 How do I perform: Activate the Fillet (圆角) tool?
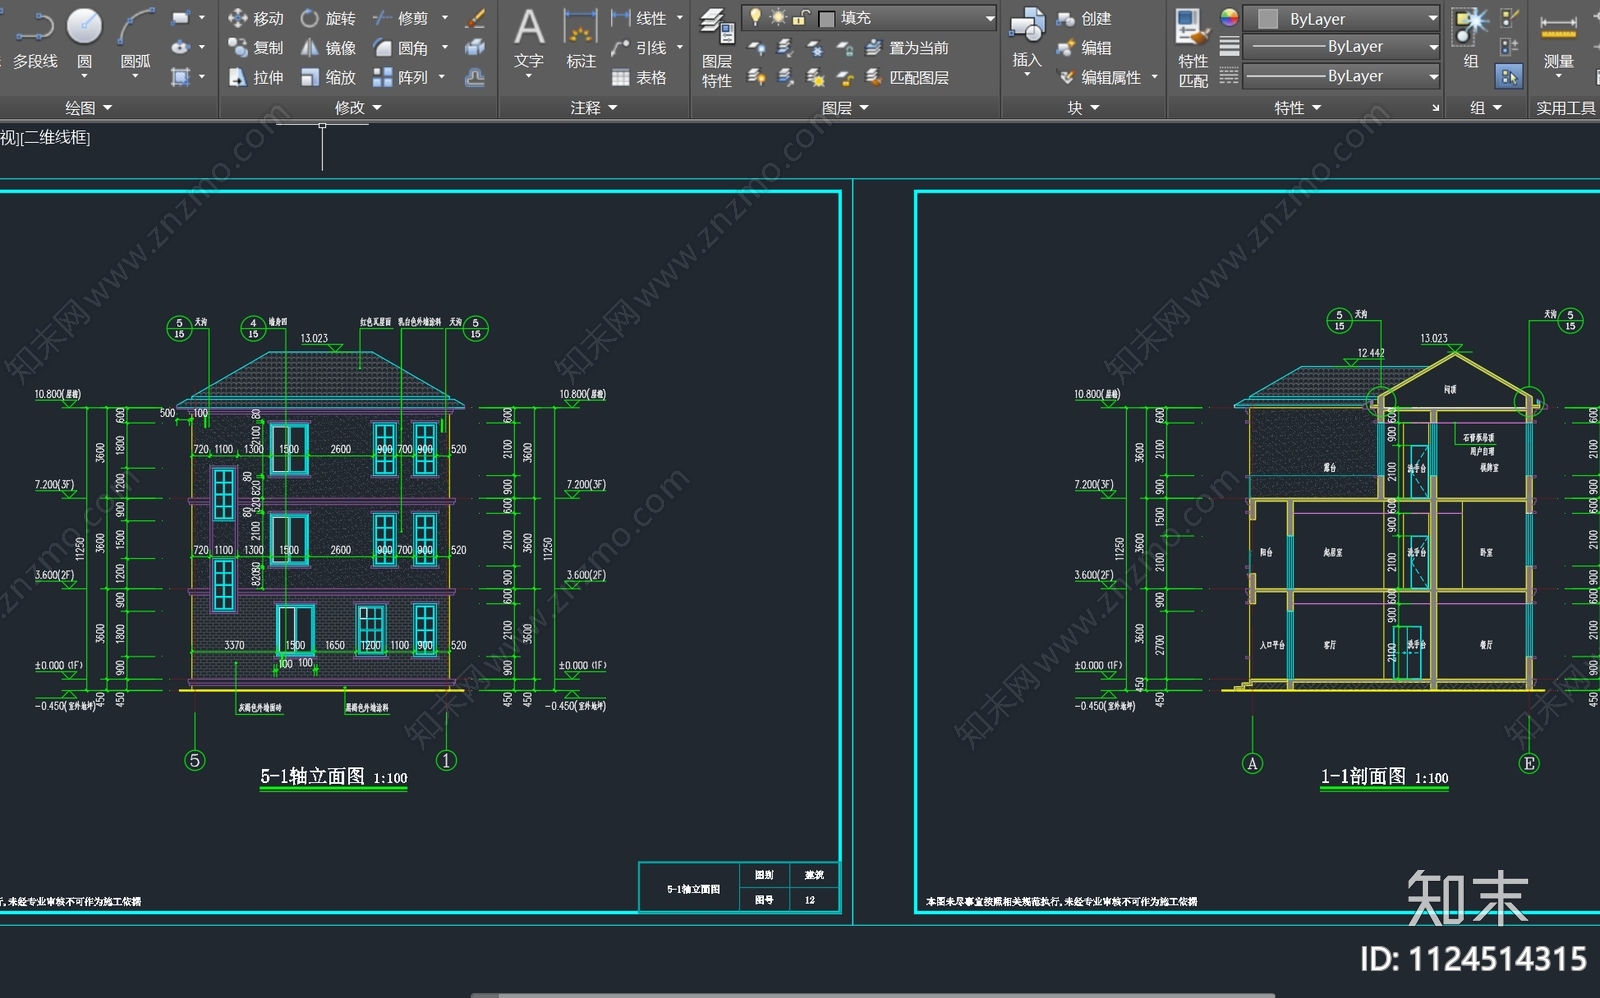click(400, 47)
